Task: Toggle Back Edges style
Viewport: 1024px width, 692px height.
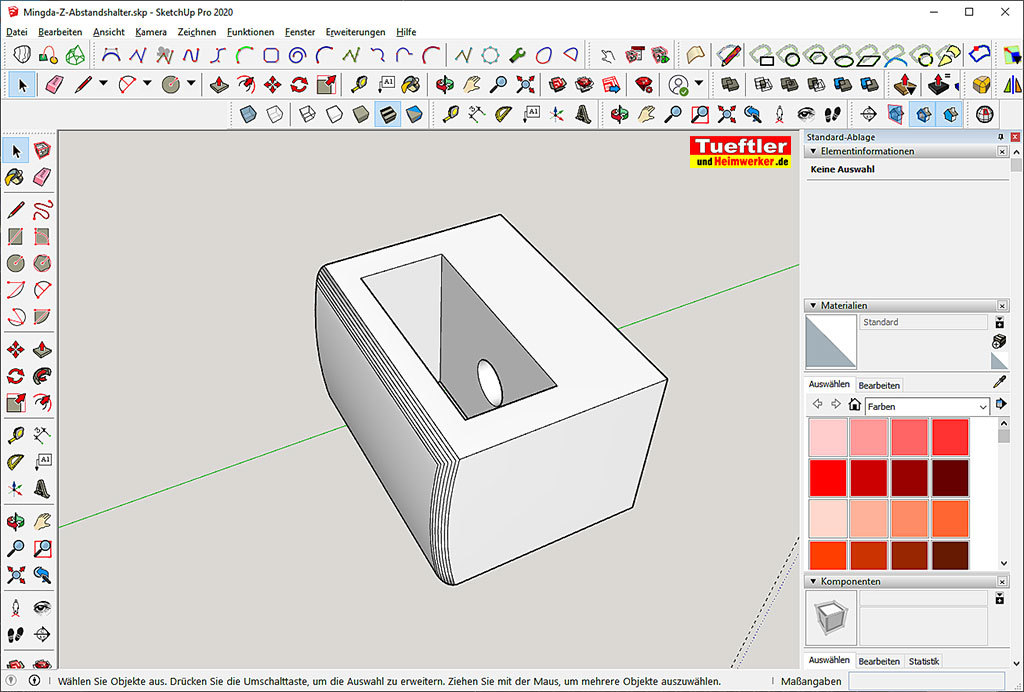Action: click(274, 114)
